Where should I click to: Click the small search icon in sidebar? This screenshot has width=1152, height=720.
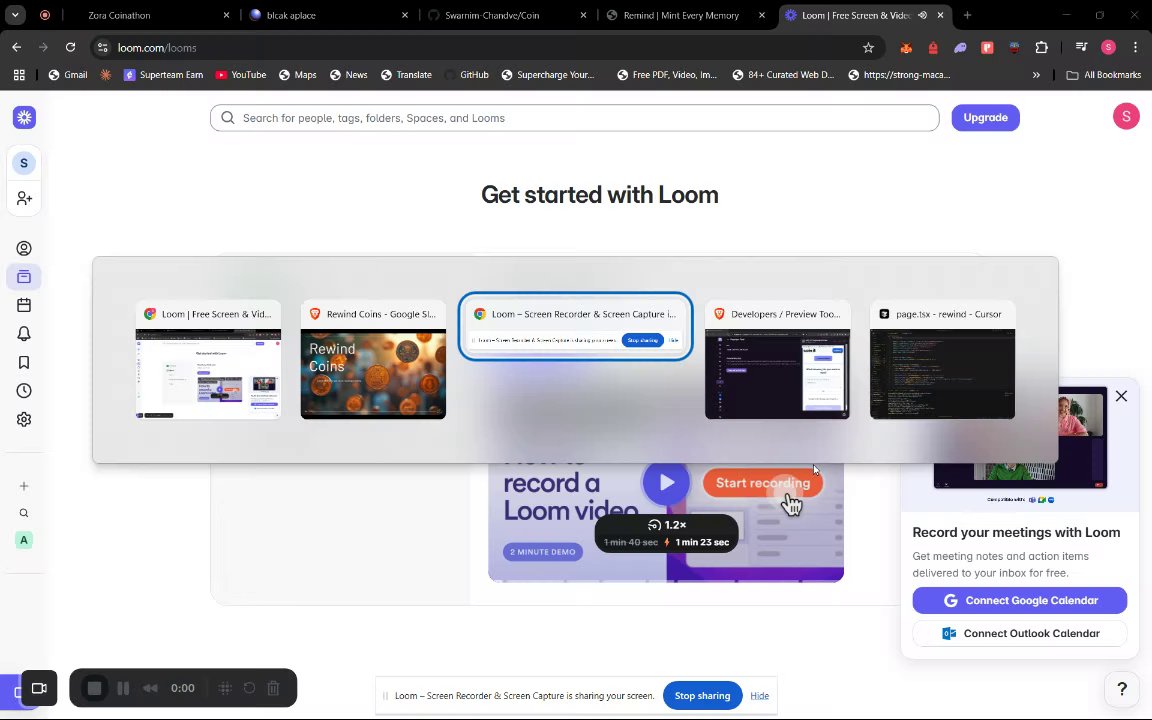(x=24, y=514)
